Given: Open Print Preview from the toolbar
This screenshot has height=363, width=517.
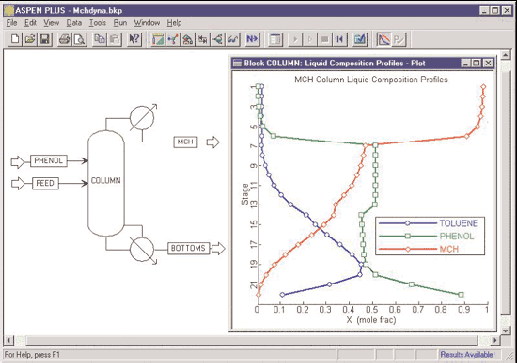Looking at the screenshot, I should 79,39.
